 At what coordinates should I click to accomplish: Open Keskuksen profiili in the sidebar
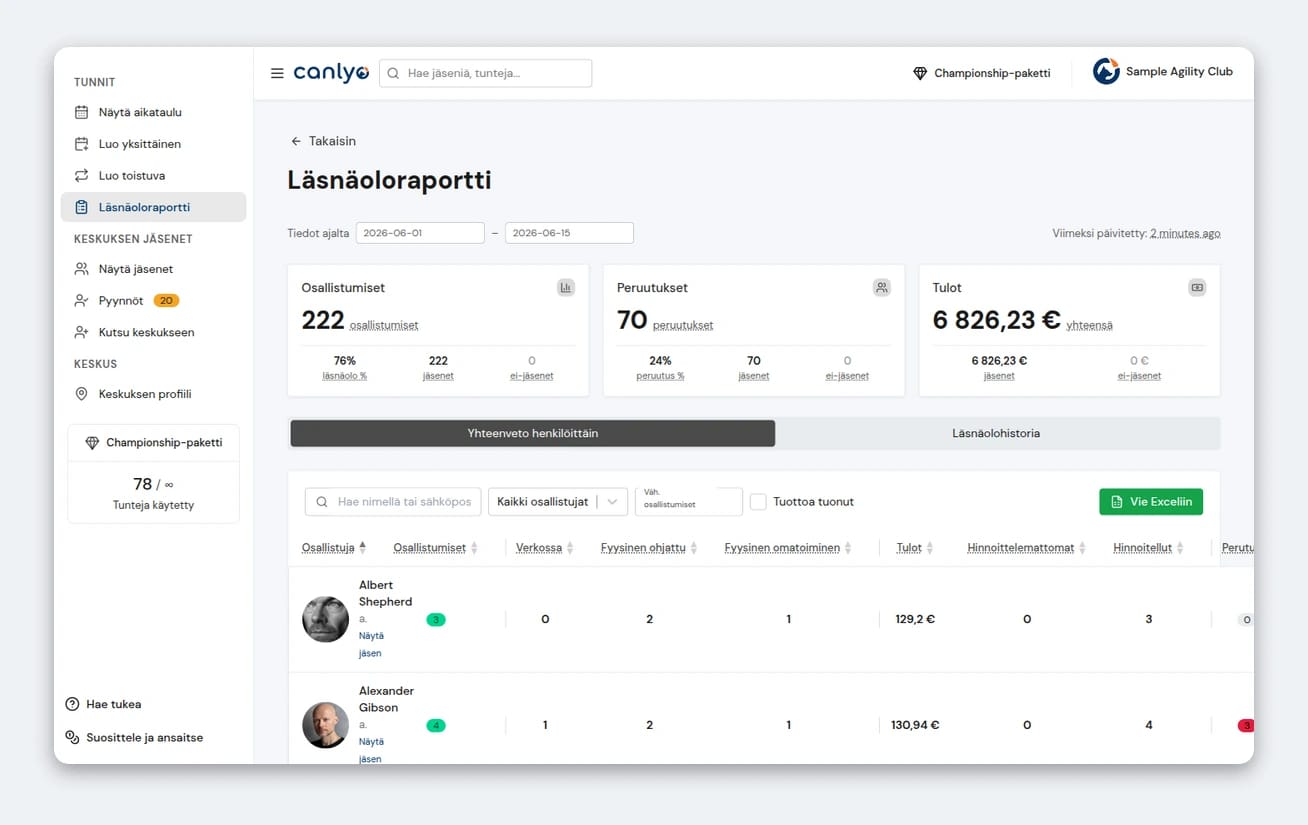[x=153, y=394]
